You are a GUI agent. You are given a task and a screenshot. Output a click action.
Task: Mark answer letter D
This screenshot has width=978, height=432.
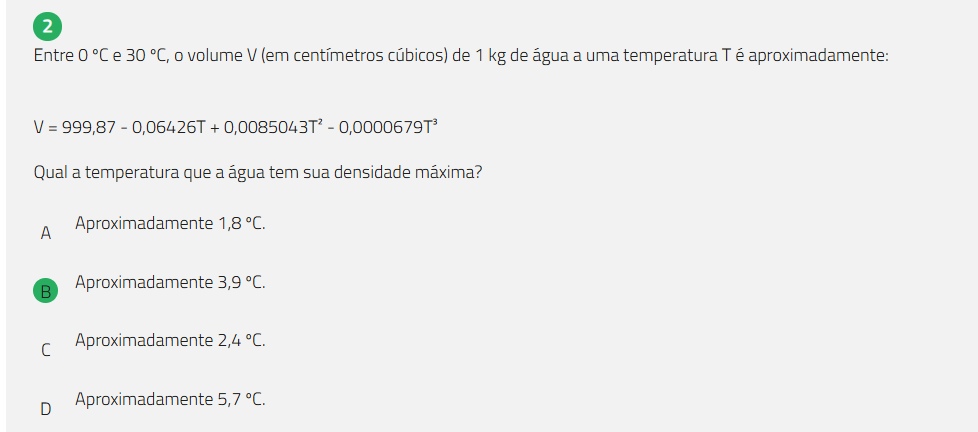point(45,408)
